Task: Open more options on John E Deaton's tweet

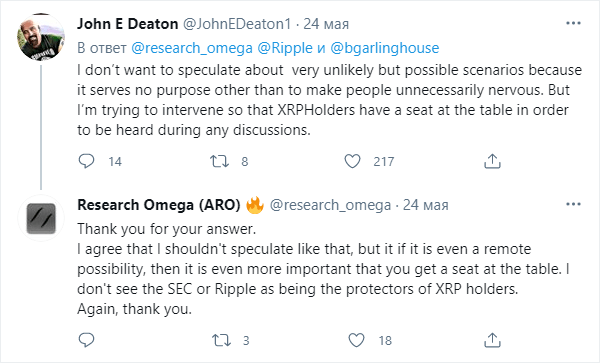Action: [573, 23]
